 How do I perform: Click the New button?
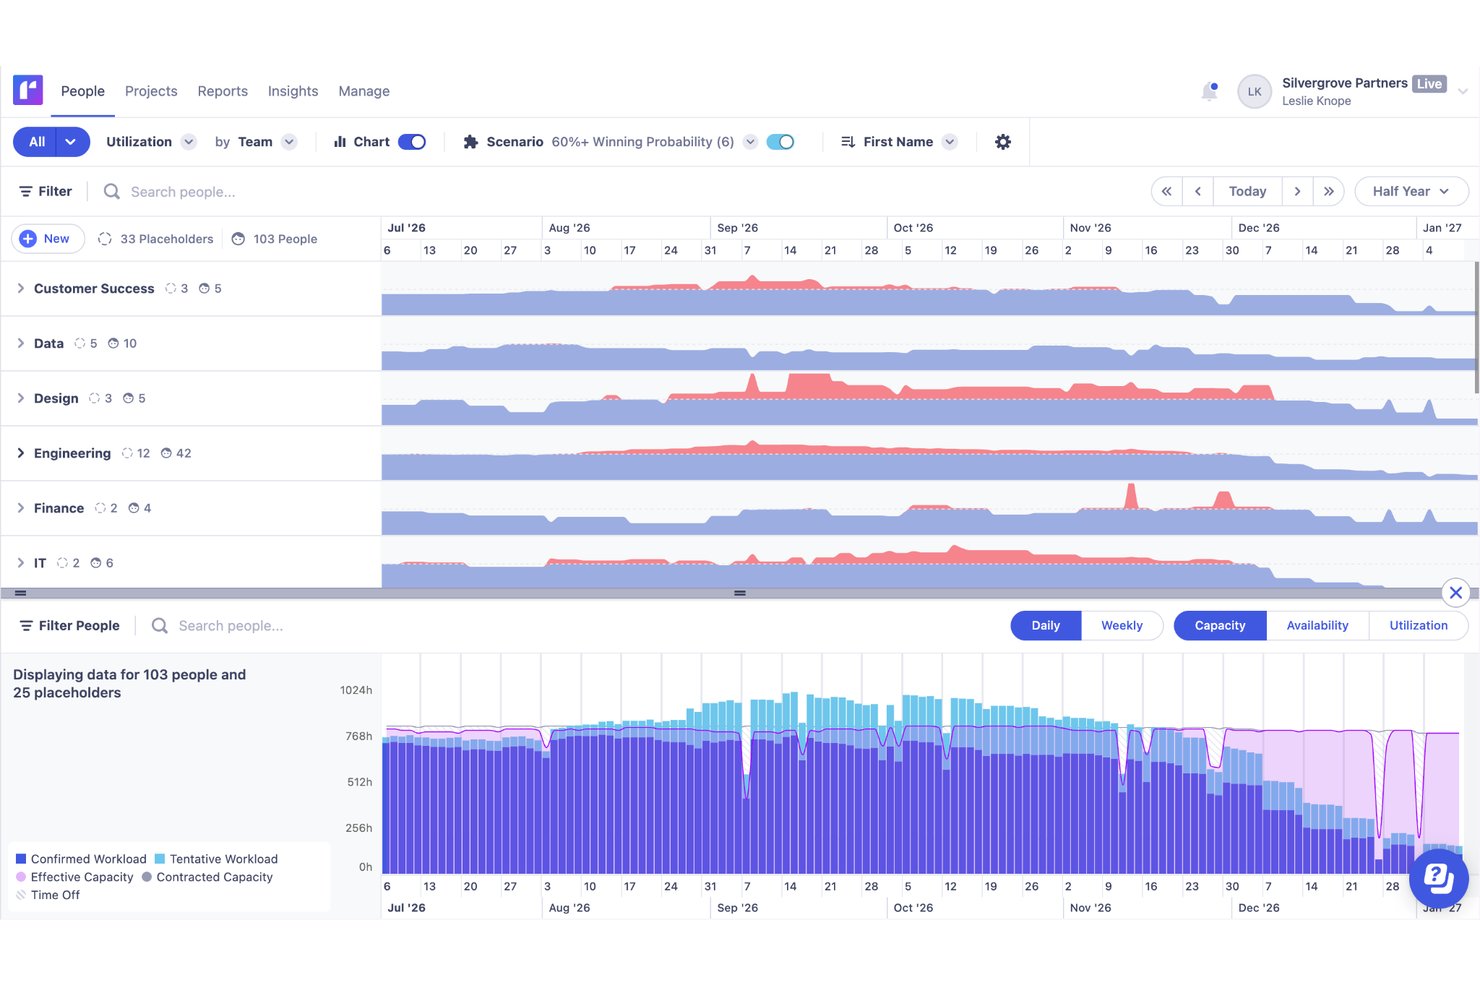[47, 239]
